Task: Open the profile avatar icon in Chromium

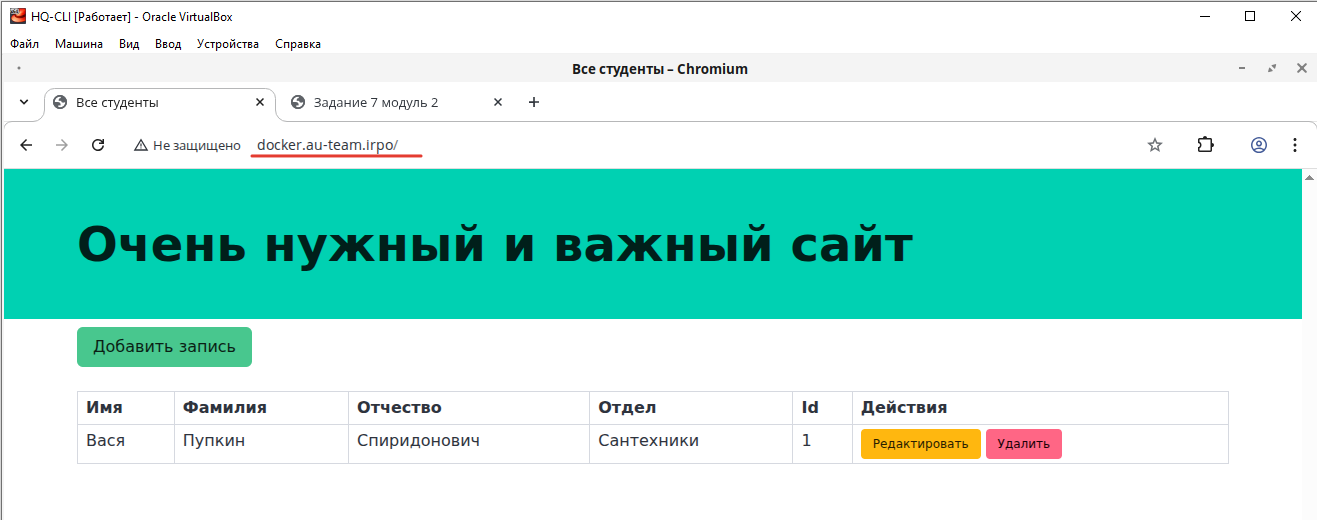Action: click(x=1259, y=145)
